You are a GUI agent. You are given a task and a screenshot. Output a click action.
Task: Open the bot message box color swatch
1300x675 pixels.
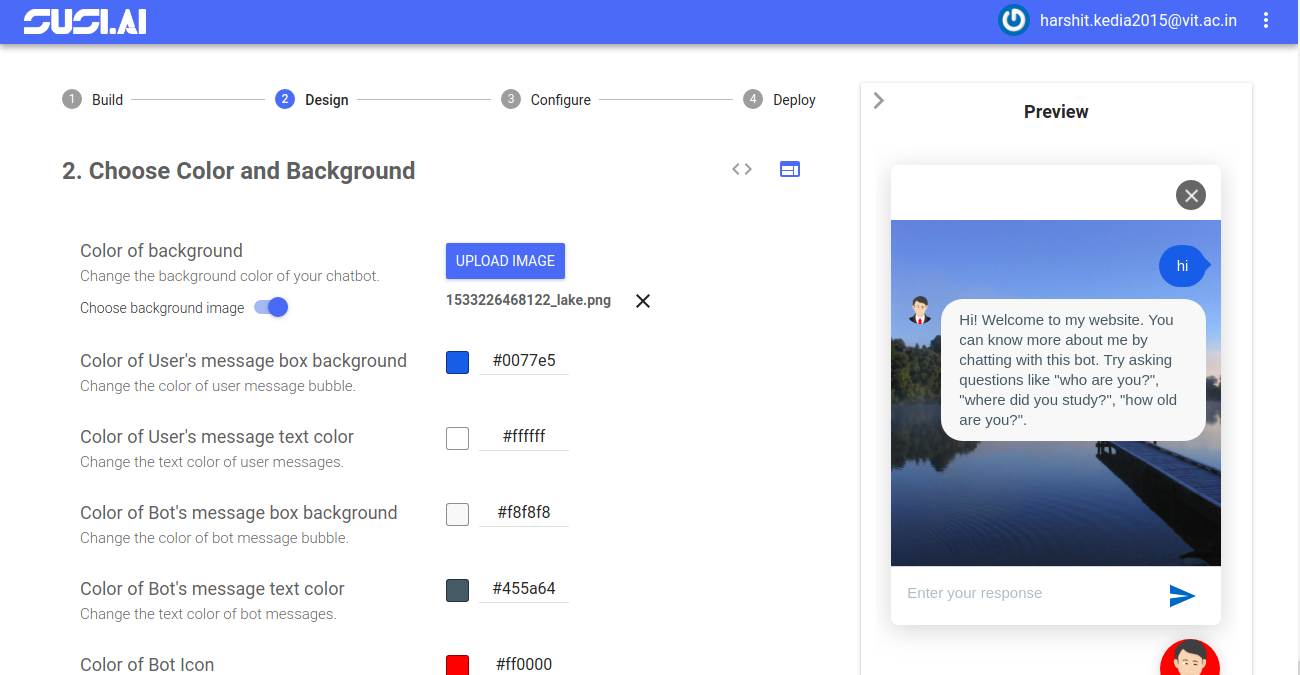[x=457, y=514]
